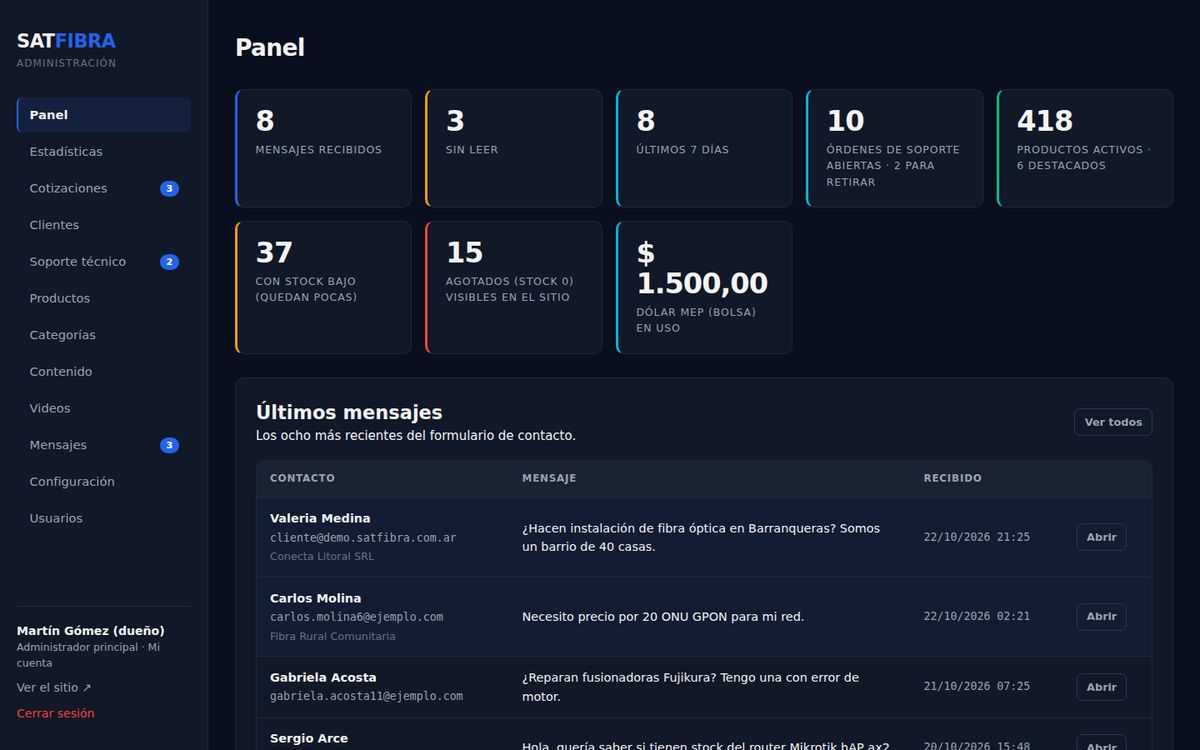Click the CONTACTO column header
This screenshot has width=1200, height=750.
point(302,478)
